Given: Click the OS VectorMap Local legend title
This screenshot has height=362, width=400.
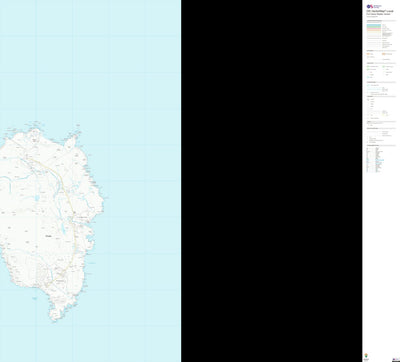Looking at the screenshot, I should tap(380, 11).
